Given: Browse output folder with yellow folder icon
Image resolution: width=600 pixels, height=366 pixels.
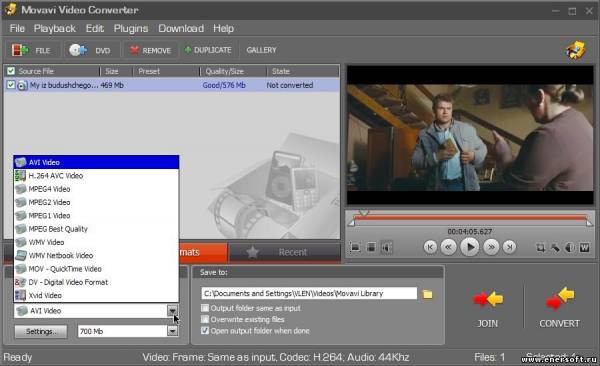Looking at the screenshot, I should click(427, 294).
